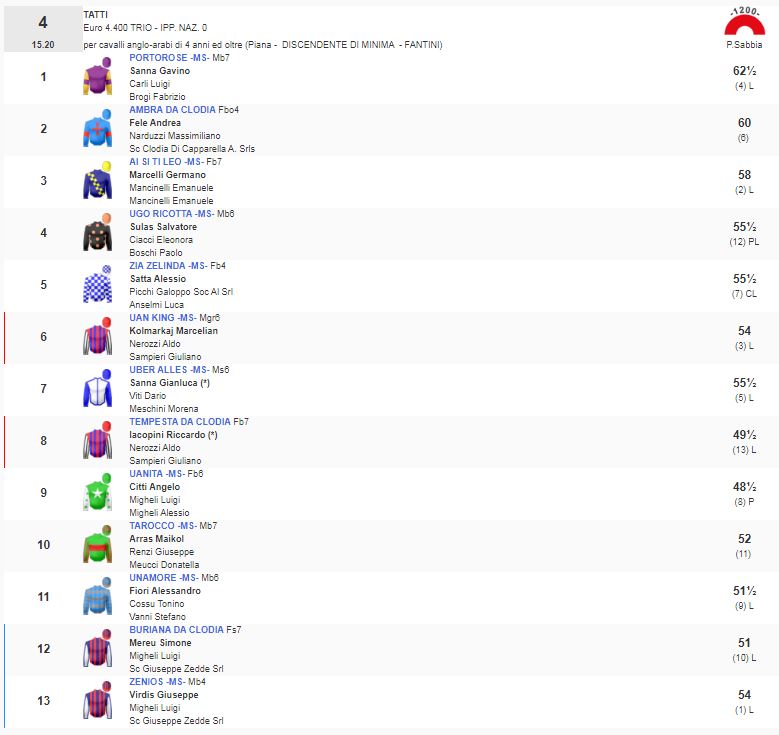Click Unamore's light blue silk icon
779x735 pixels.
[x=97, y=597]
